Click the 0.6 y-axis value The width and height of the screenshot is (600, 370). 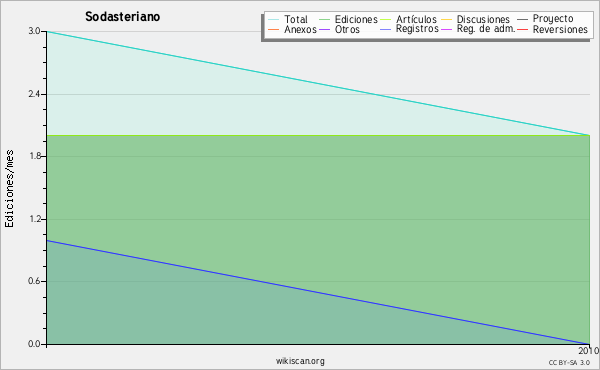click(34, 281)
